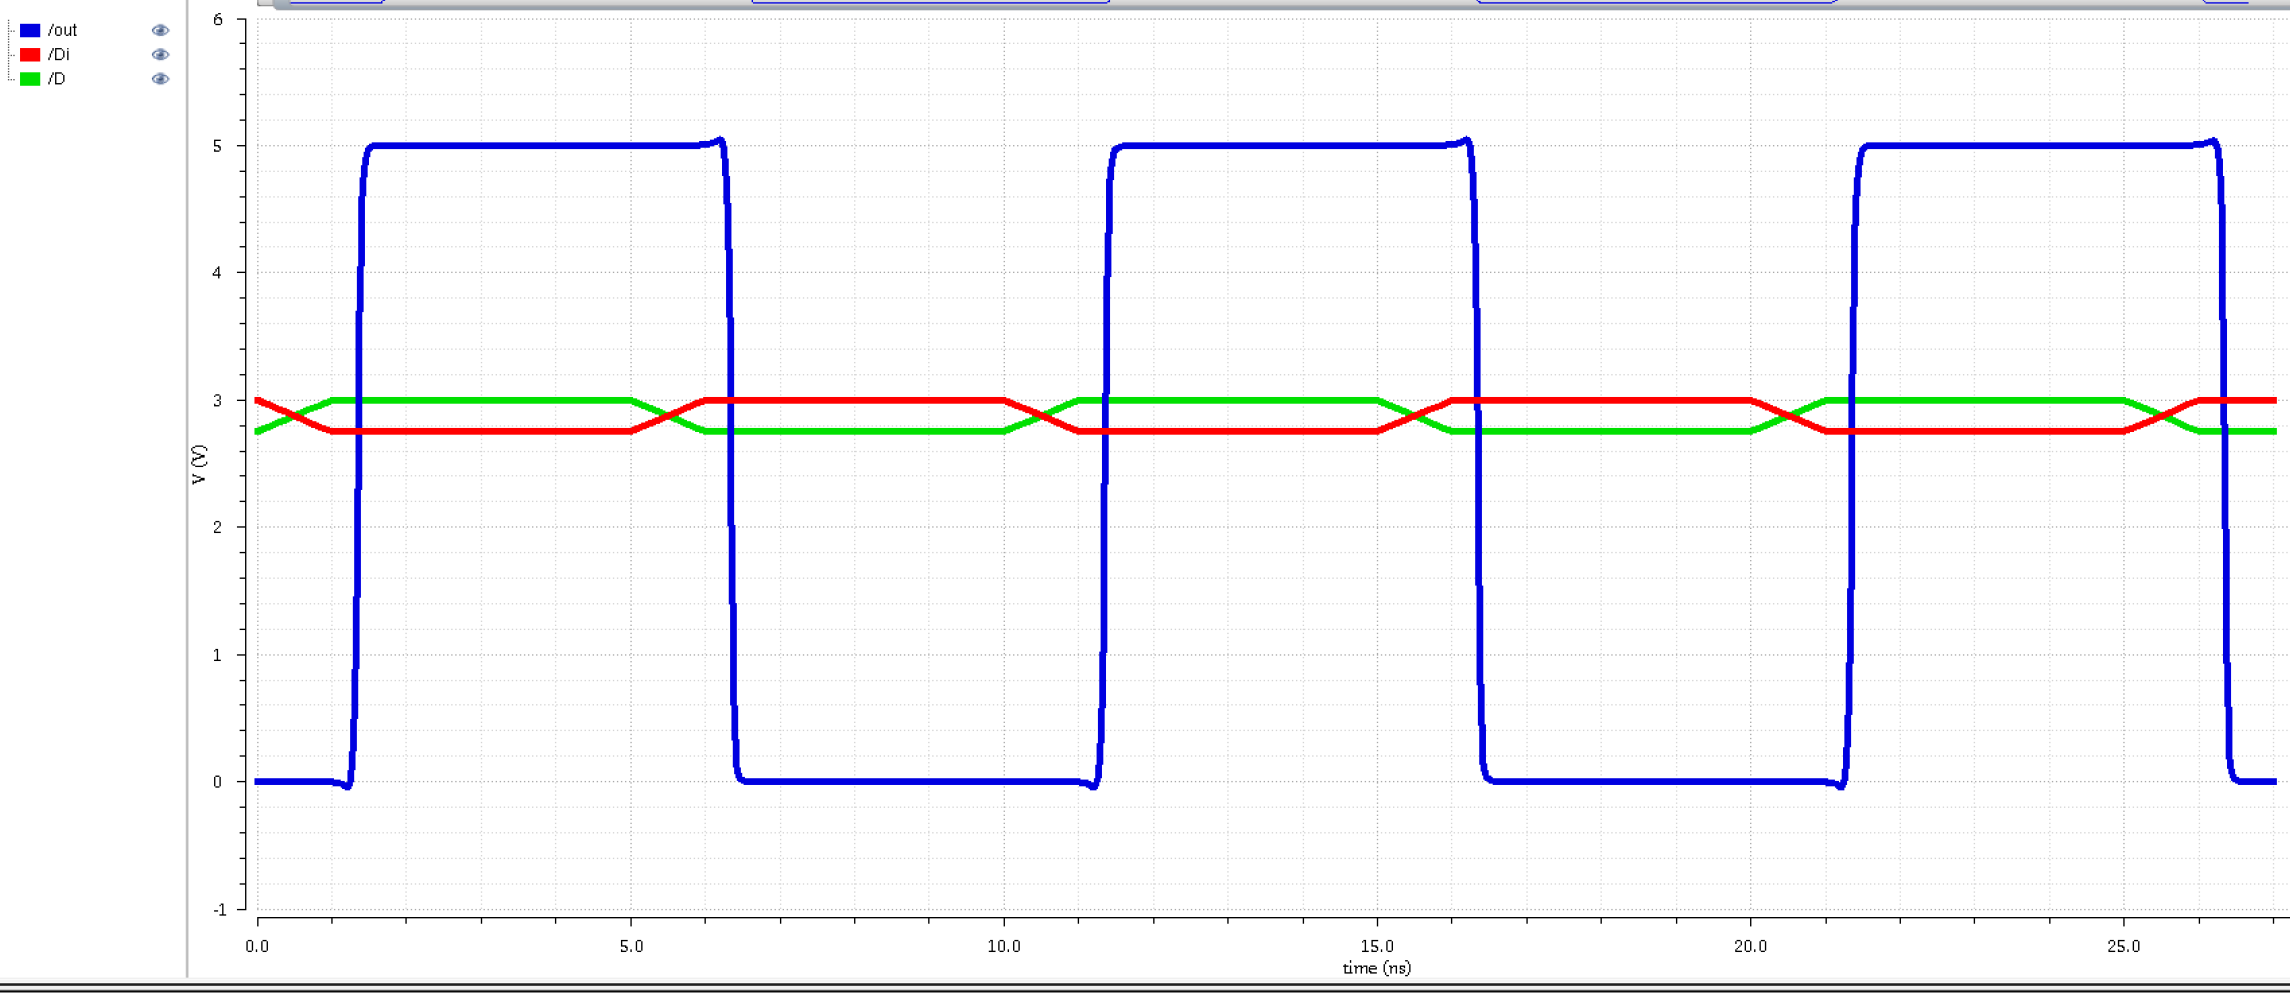Click the 1 tick label on voltage axis
The image size is (2290, 993).
pyautogui.click(x=218, y=655)
